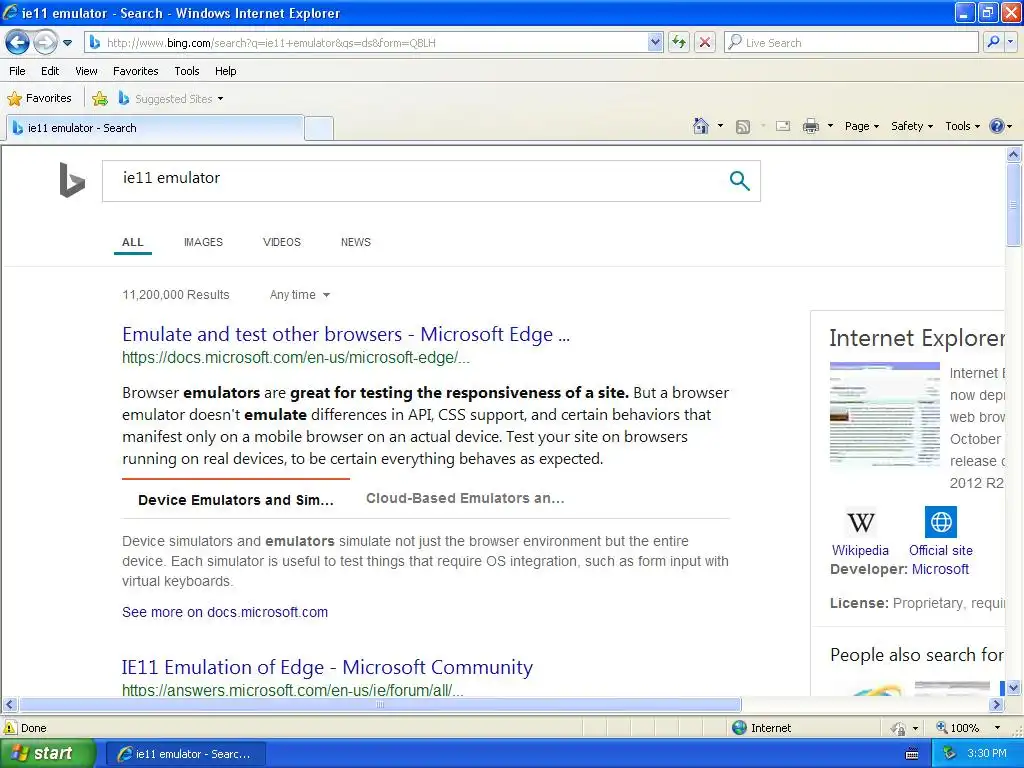Open the File menu
Image resolution: width=1024 pixels, height=768 pixels.
click(18, 71)
